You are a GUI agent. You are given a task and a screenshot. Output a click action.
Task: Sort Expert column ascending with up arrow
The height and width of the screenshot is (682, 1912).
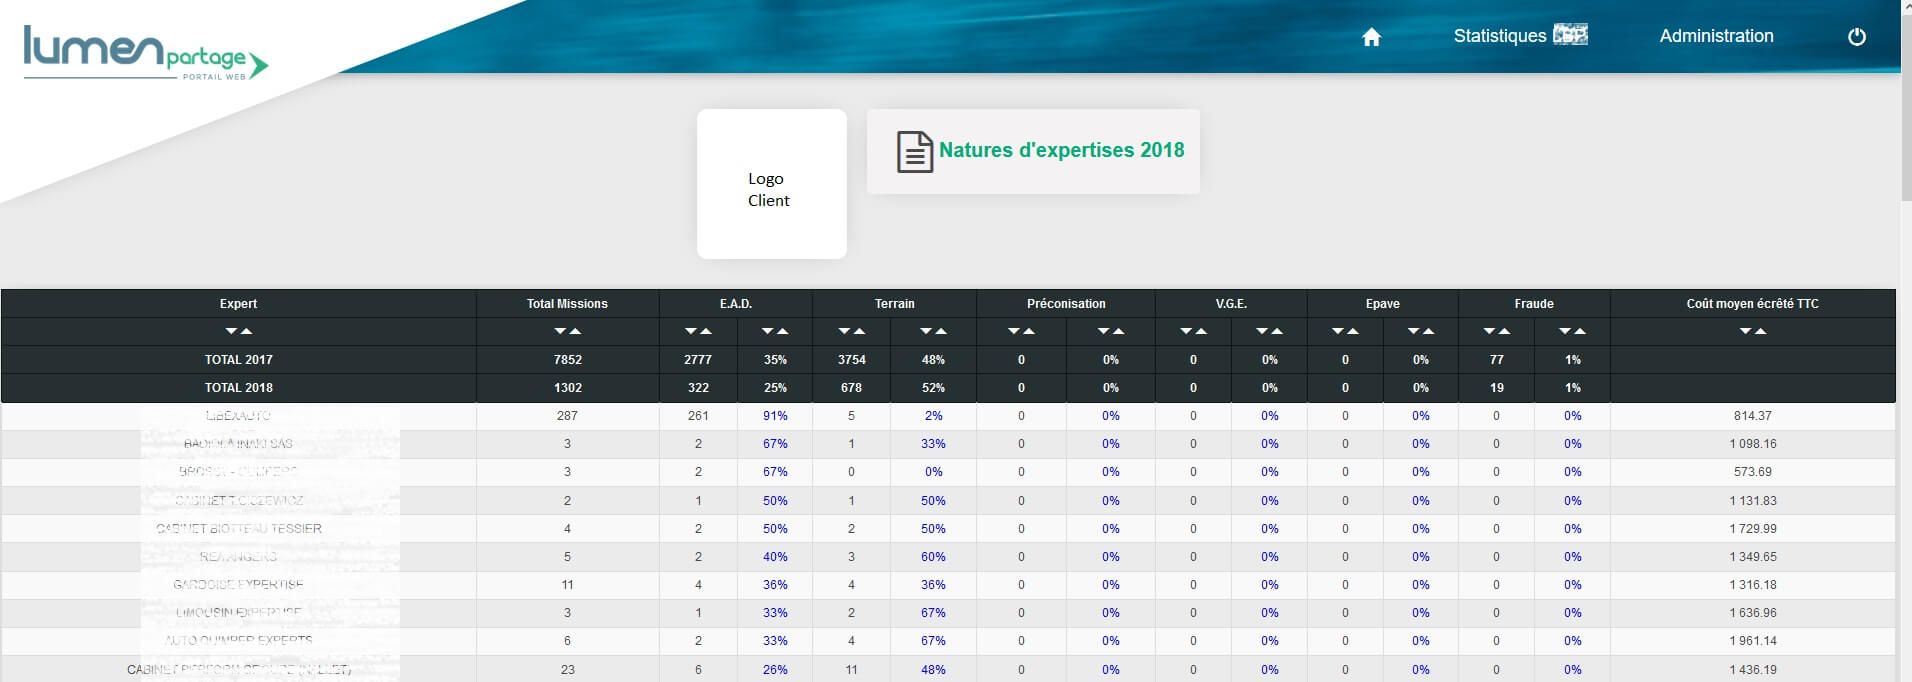pyautogui.click(x=246, y=331)
